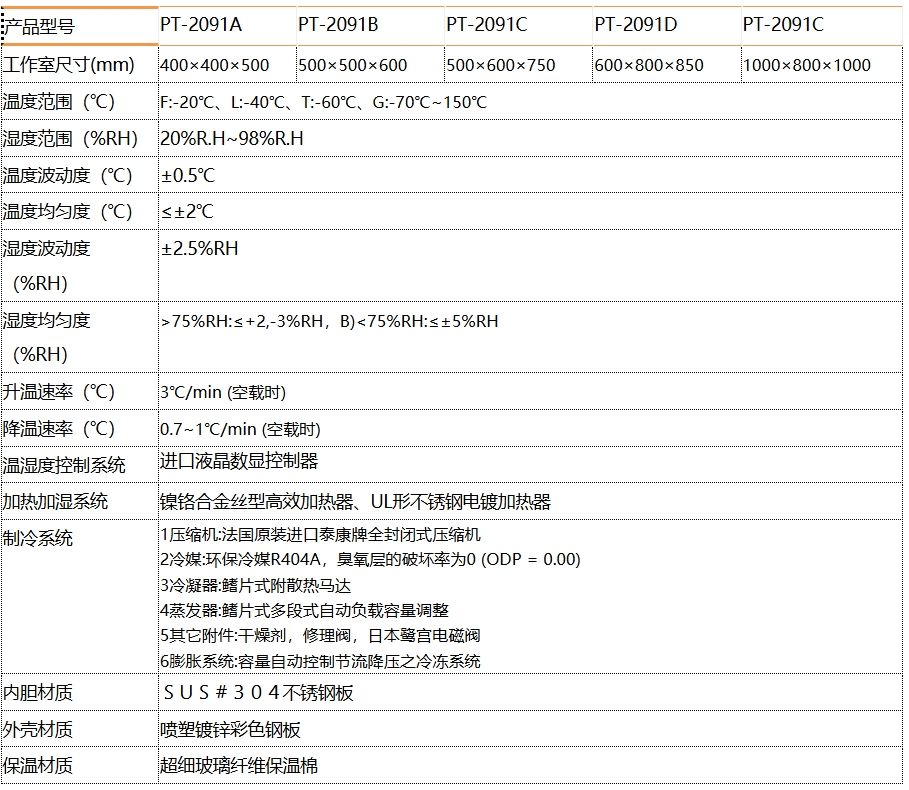Select the 超细玻璃纤维保温棉 insulation cell
Viewport: 909px width, 790px height.
(x=240, y=767)
